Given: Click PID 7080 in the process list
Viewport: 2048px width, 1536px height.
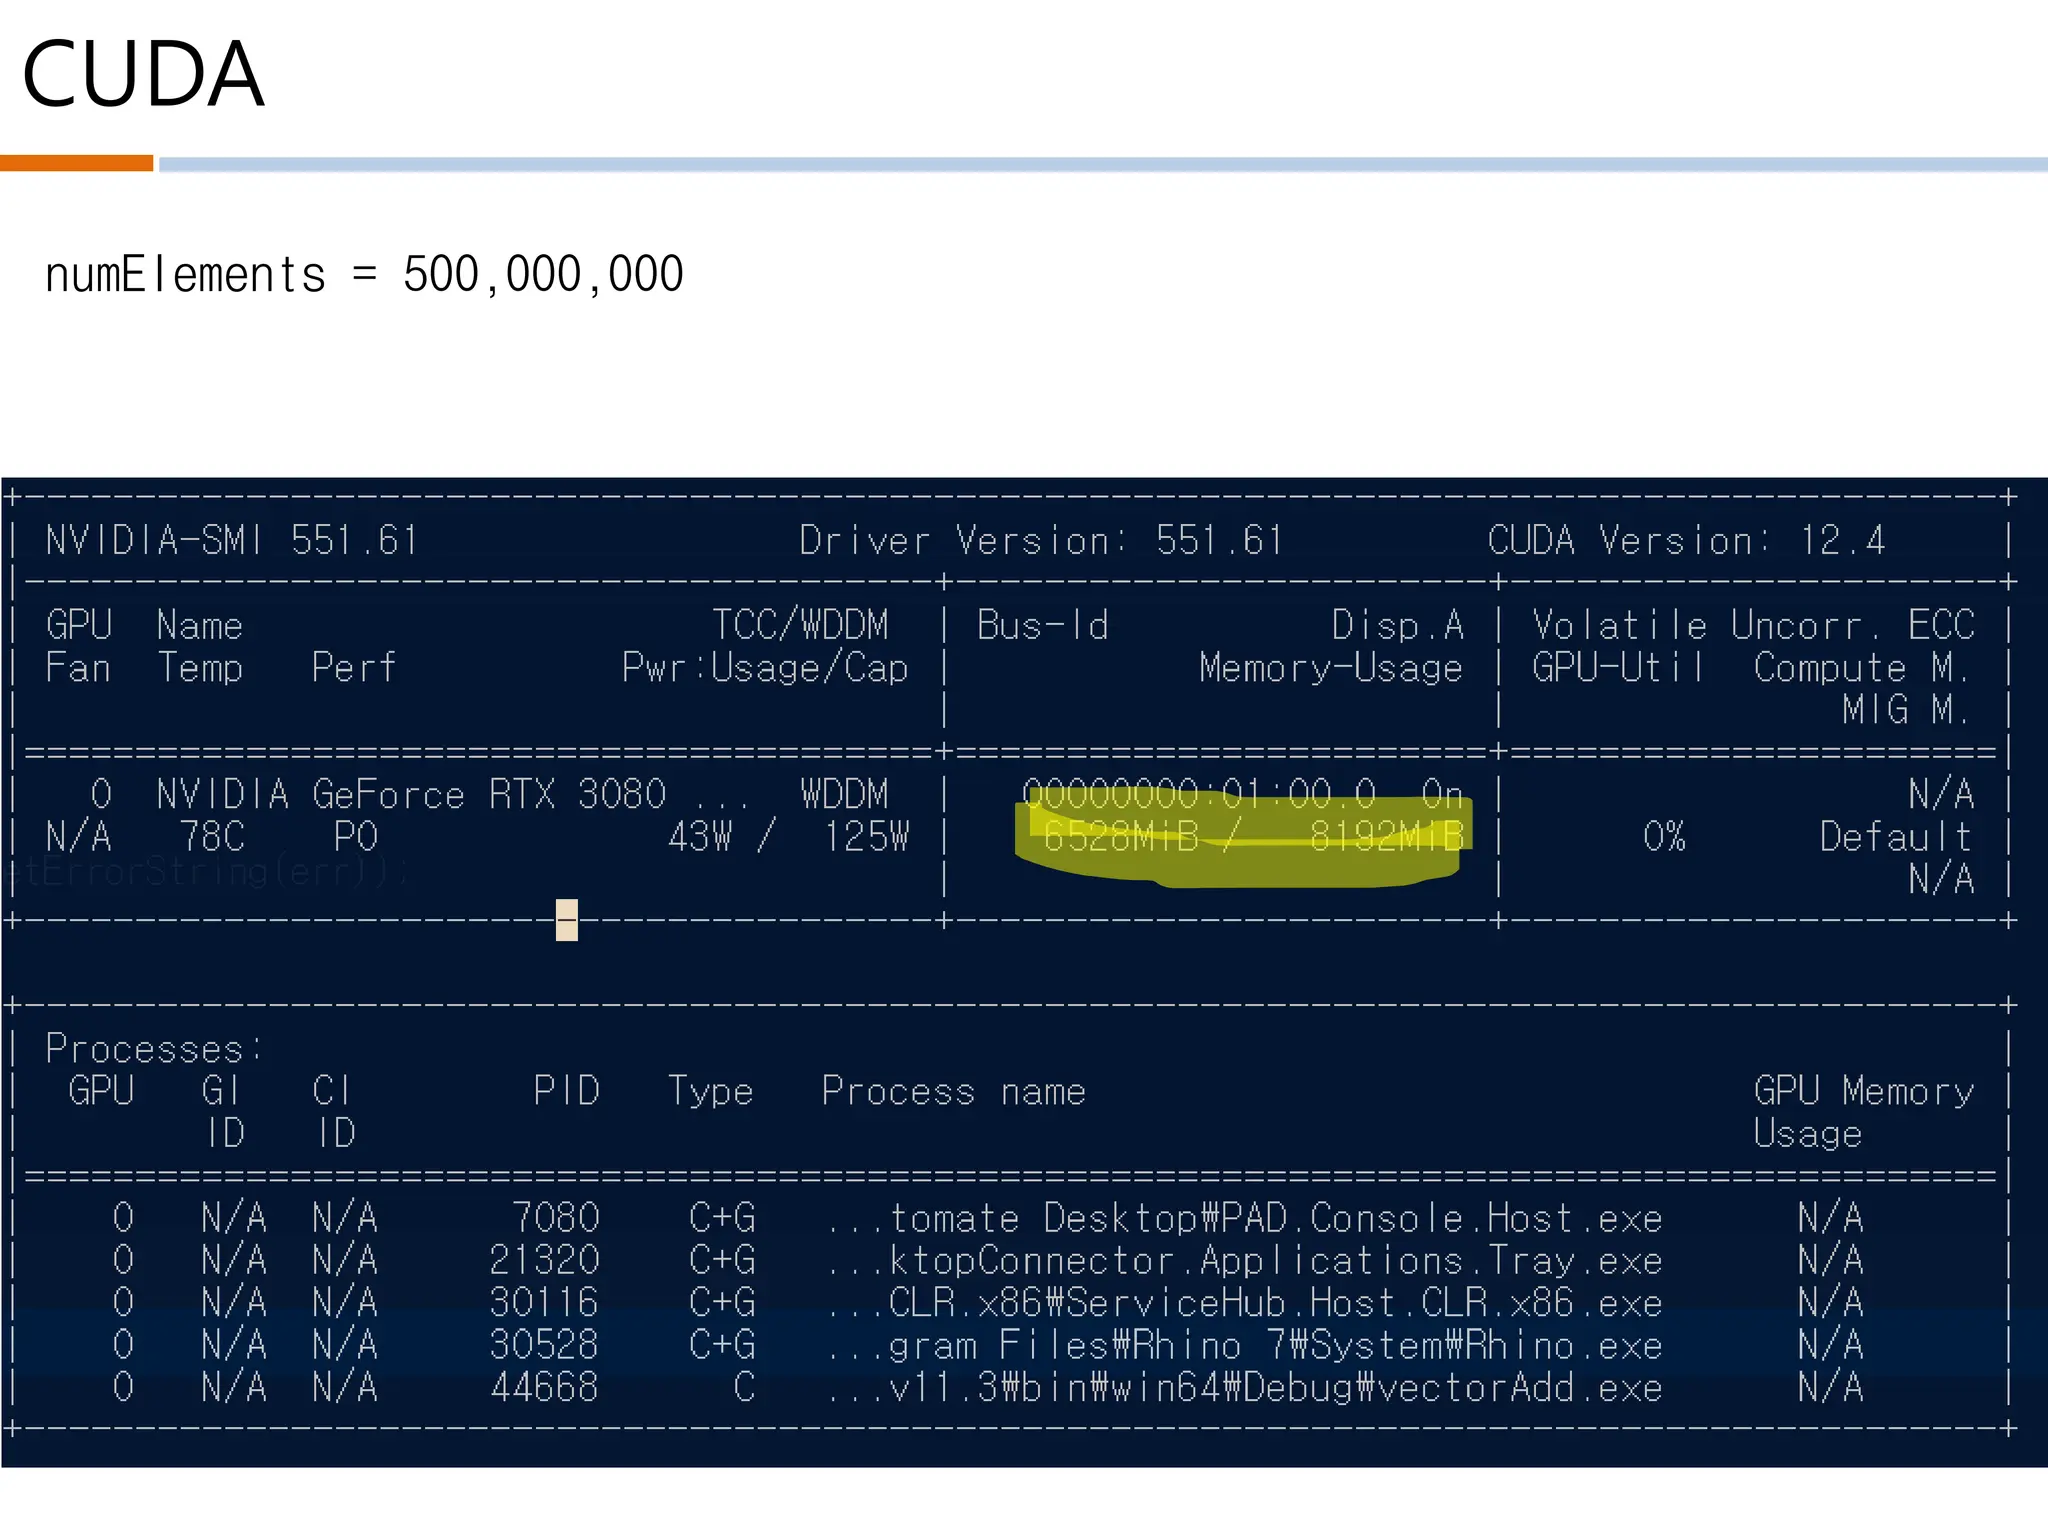Looking at the screenshot, I should point(555,1218).
